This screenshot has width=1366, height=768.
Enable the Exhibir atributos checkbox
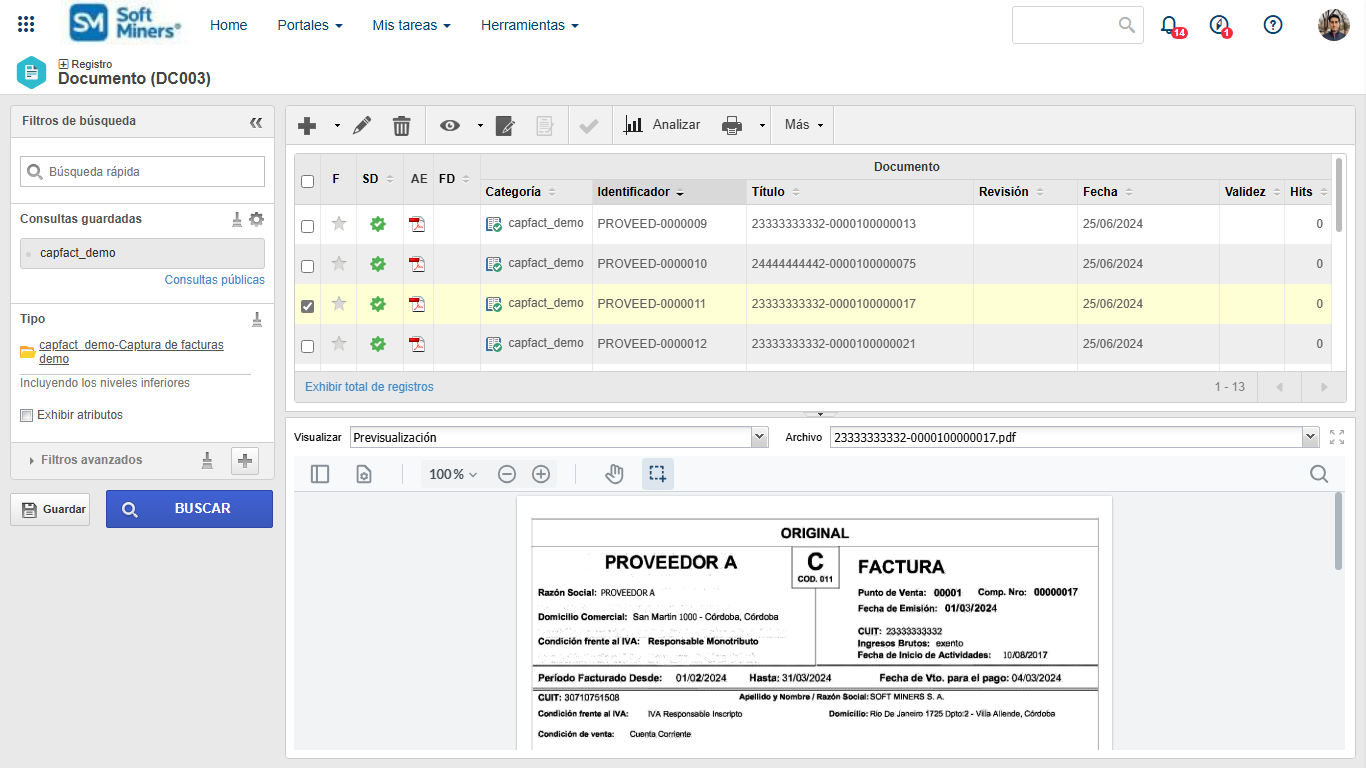tap(27, 415)
